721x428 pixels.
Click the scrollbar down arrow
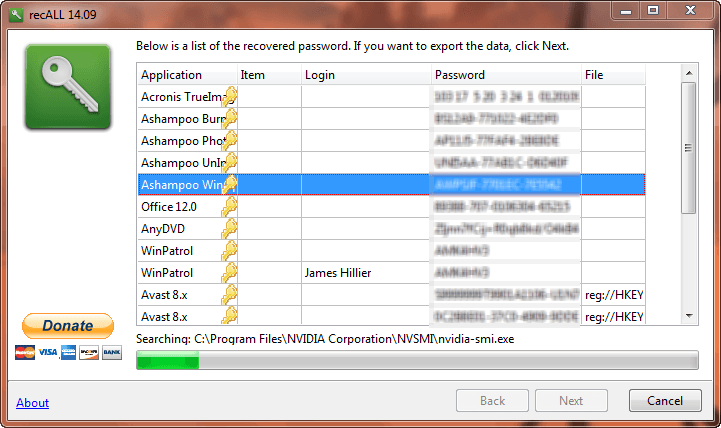pos(689,316)
